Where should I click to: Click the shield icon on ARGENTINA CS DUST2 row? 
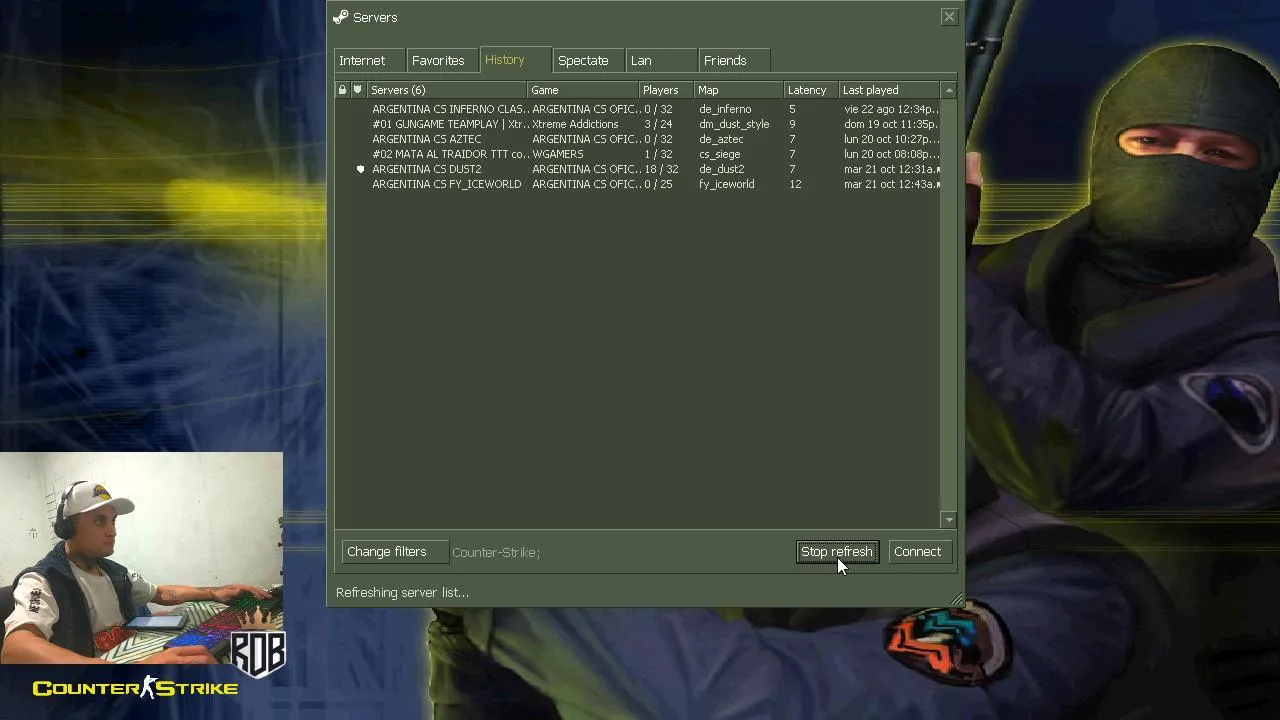pos(360,169)
